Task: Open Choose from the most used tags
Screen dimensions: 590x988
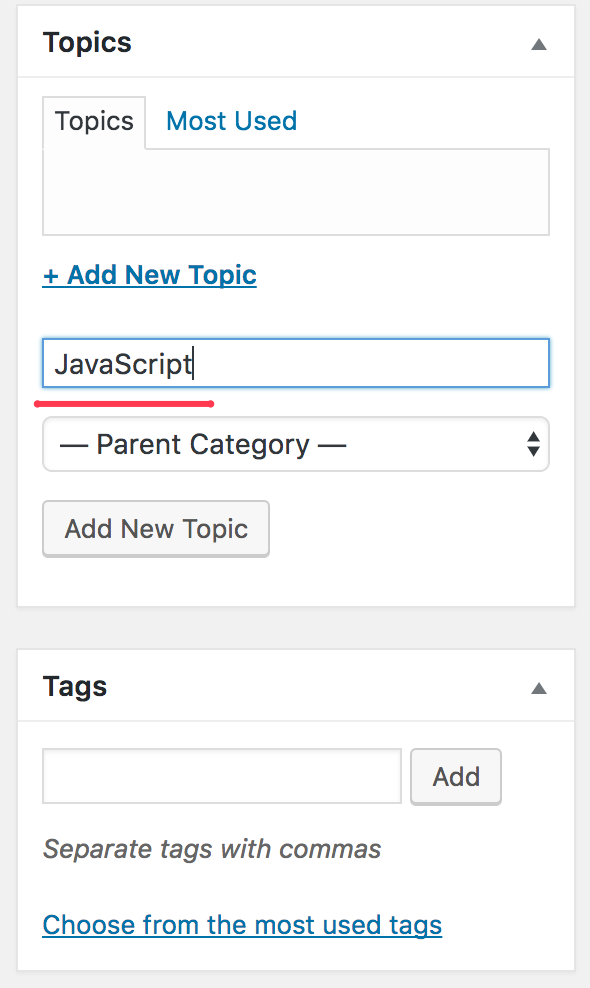Action: 242,925
